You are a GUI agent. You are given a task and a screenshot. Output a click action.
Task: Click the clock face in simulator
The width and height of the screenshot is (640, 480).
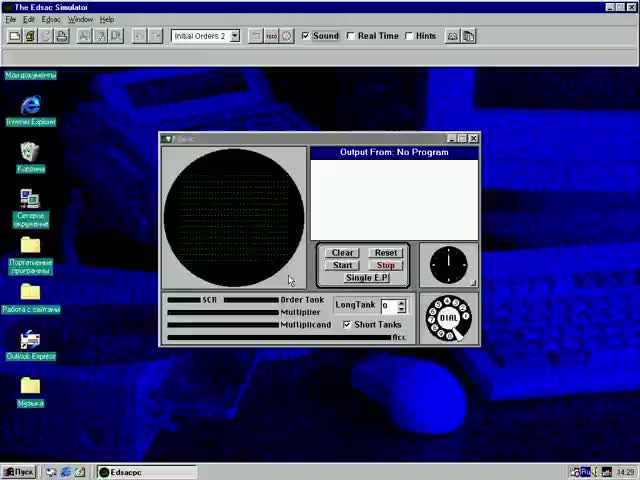pos(448,264)
